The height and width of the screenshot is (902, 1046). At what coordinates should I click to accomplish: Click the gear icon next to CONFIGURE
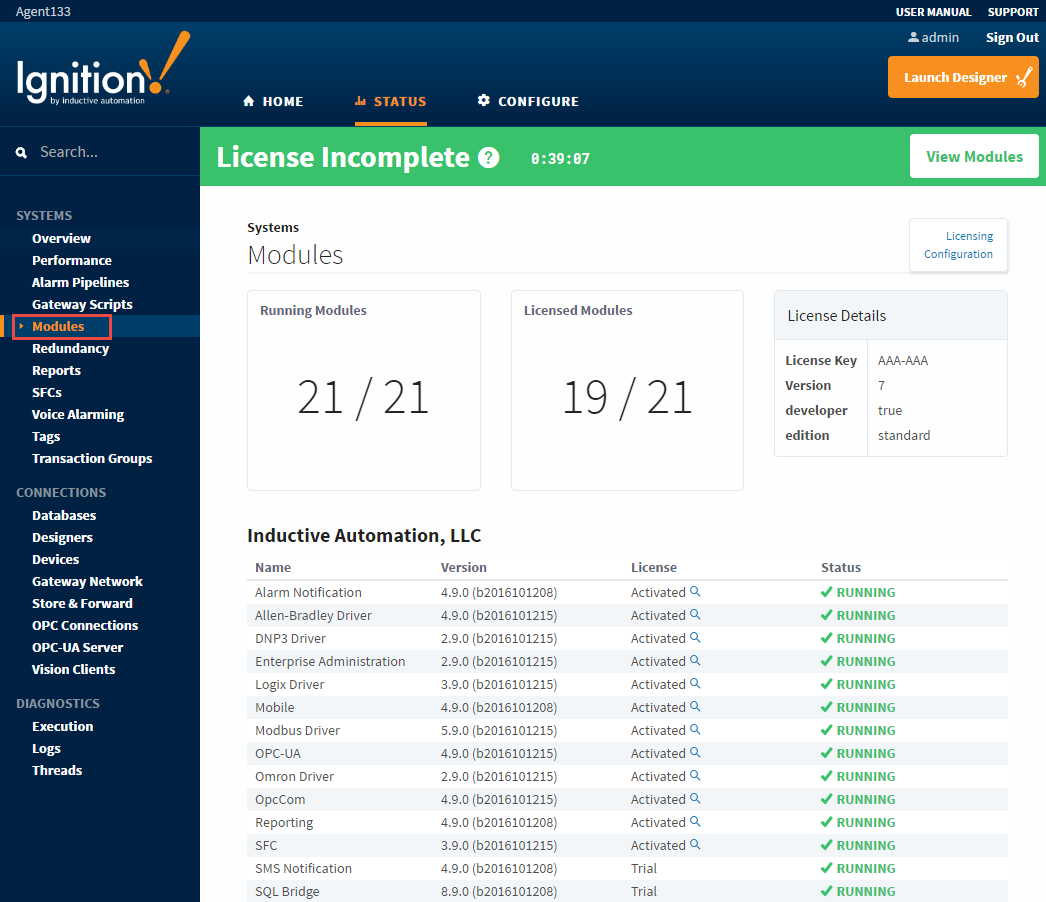[x=482, y=100]
